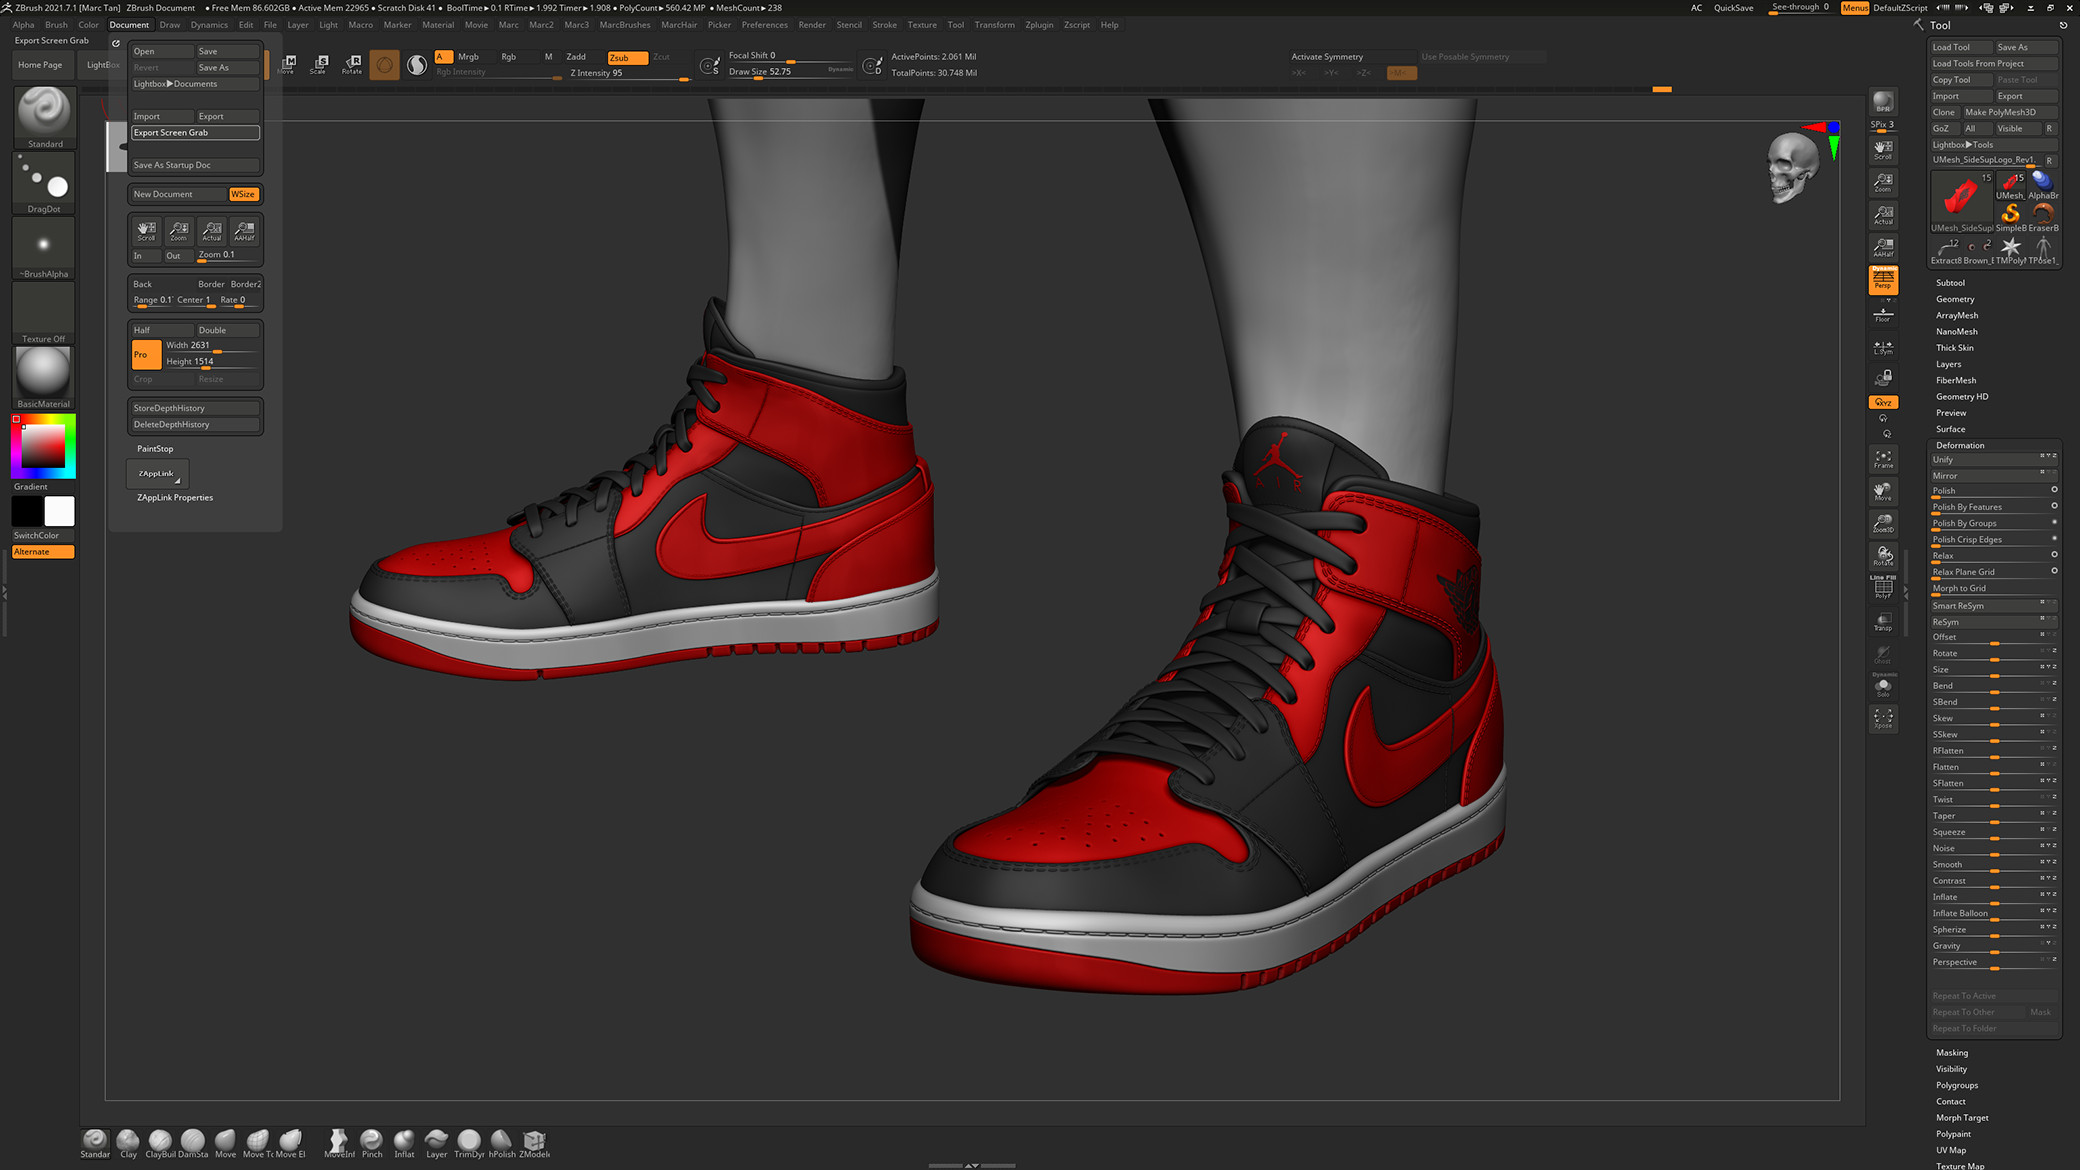Choose the hPolish brush

click(x=502, y=1143)
